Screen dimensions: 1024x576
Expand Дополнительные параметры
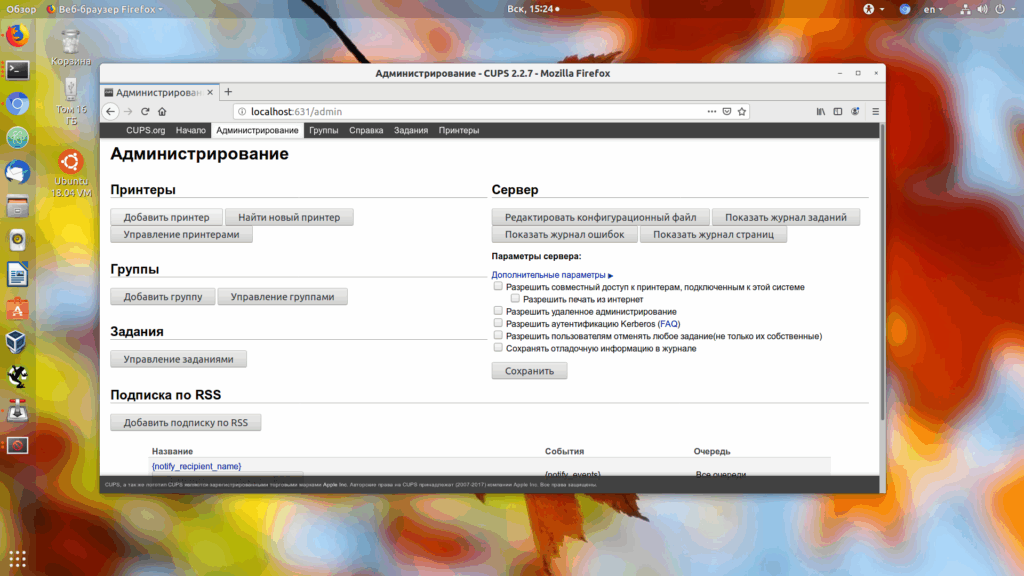[x=552, y=275]
